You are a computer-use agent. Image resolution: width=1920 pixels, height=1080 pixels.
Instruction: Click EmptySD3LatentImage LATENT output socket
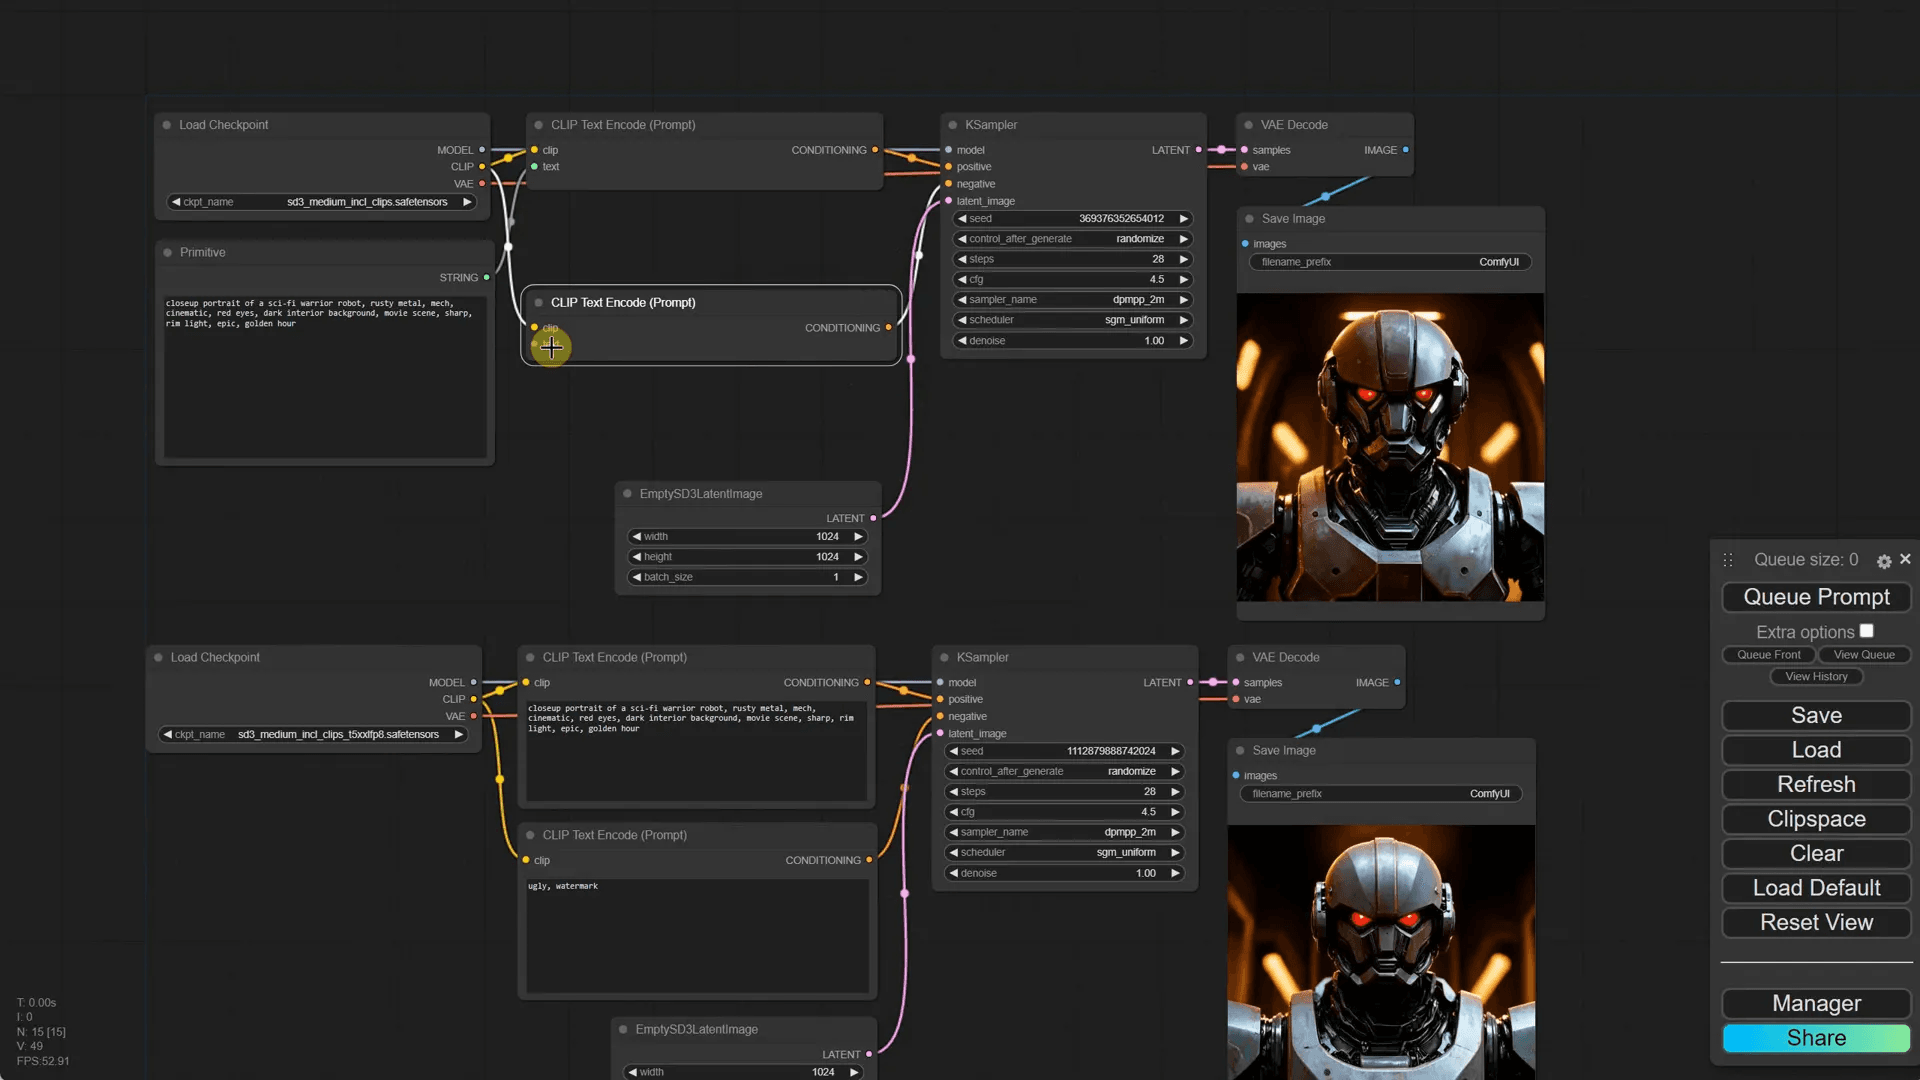coord(873,518)
